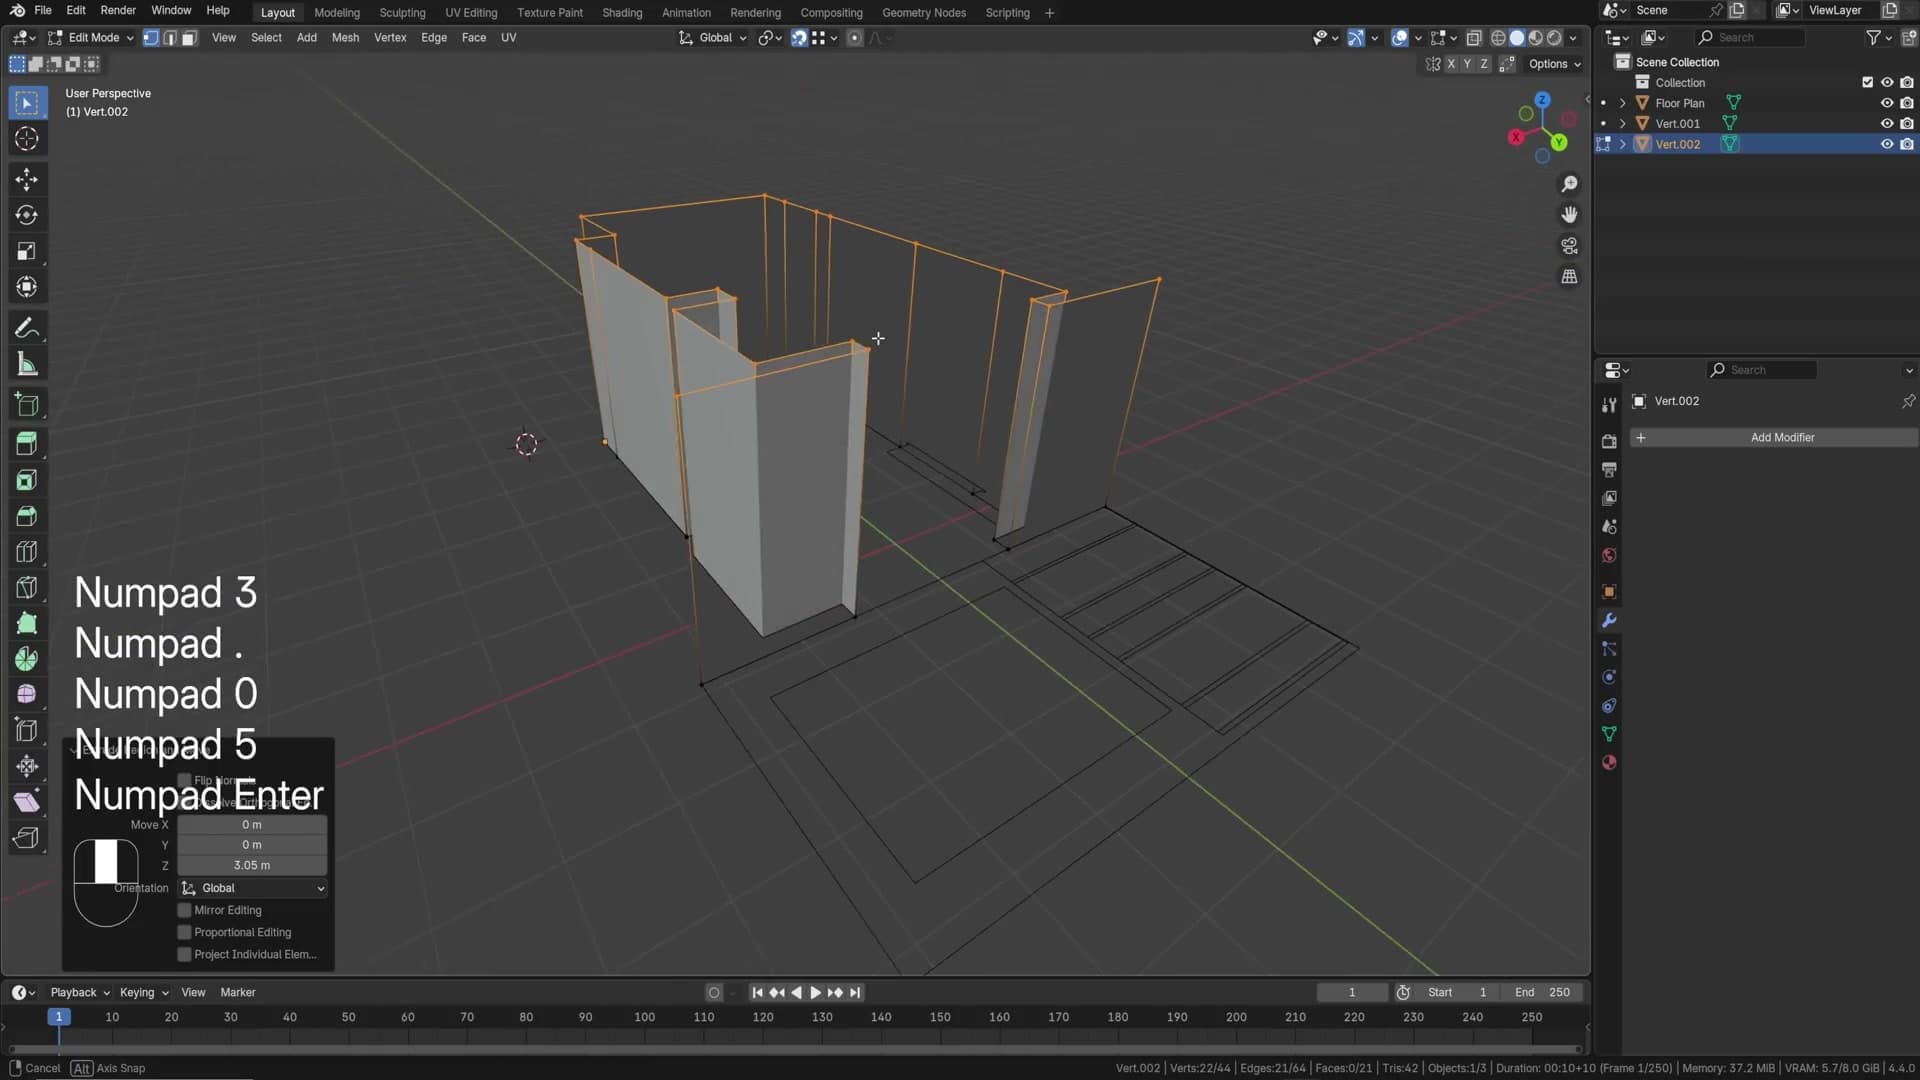Screen dimensions: 1920x1080
Task: Switch to edge select mode
Action: (170, 38)
